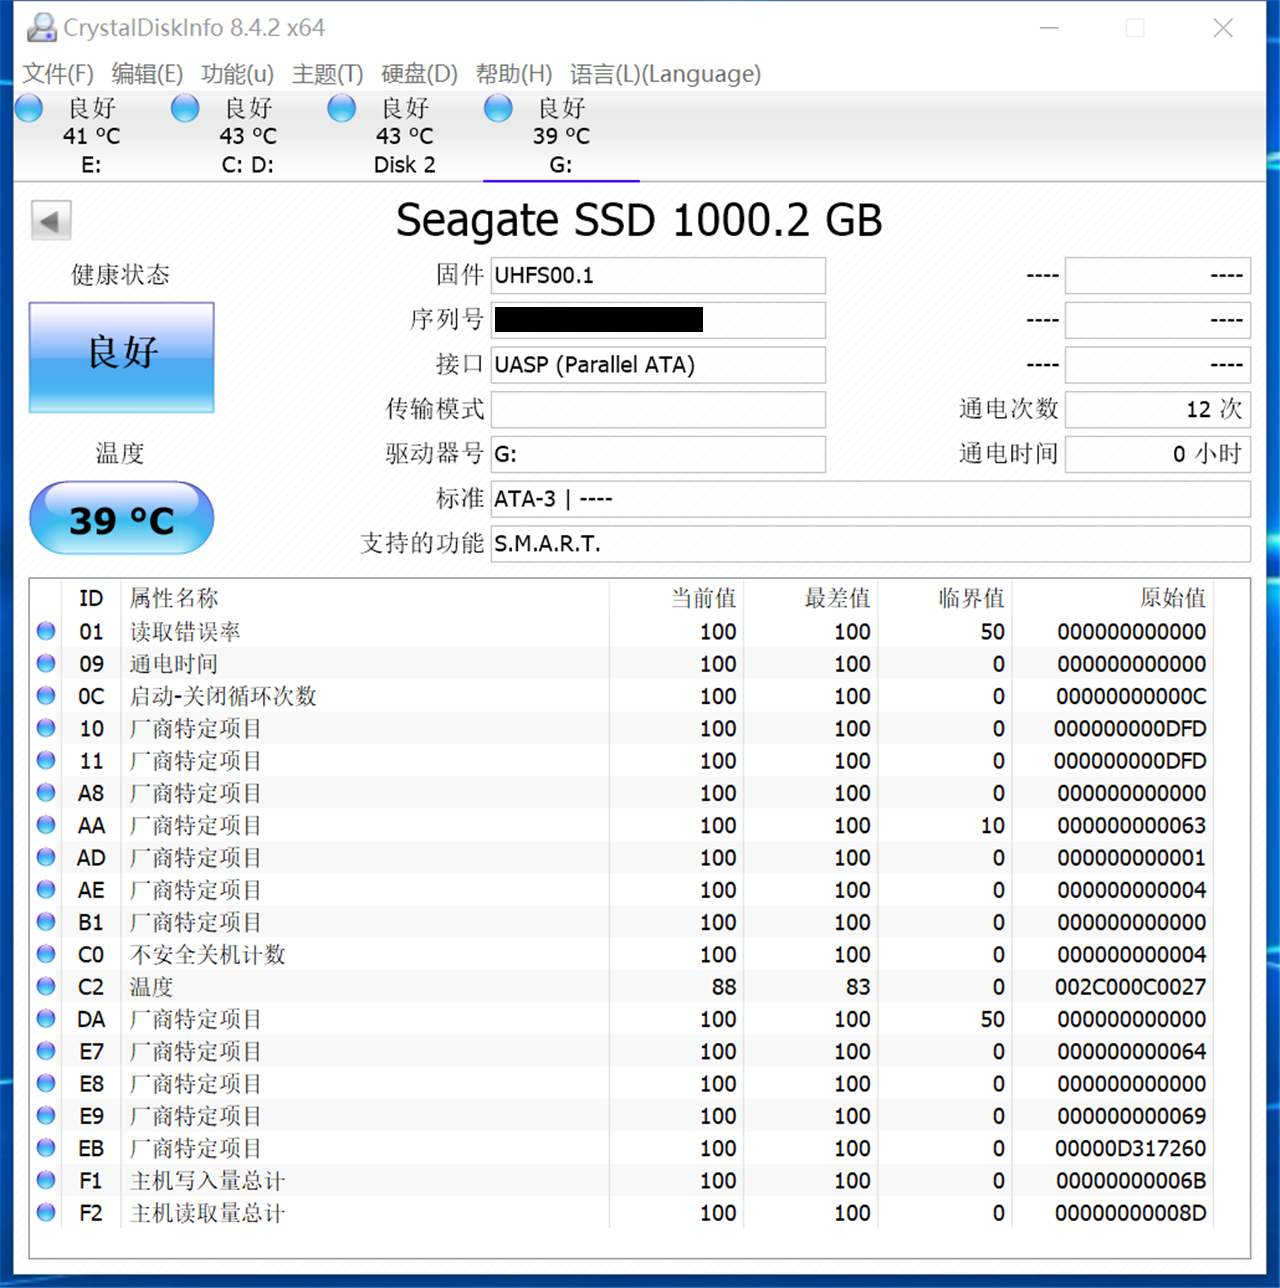
Task: Click the status orb of attribute 09 row
Action: [x=46, y=663]
